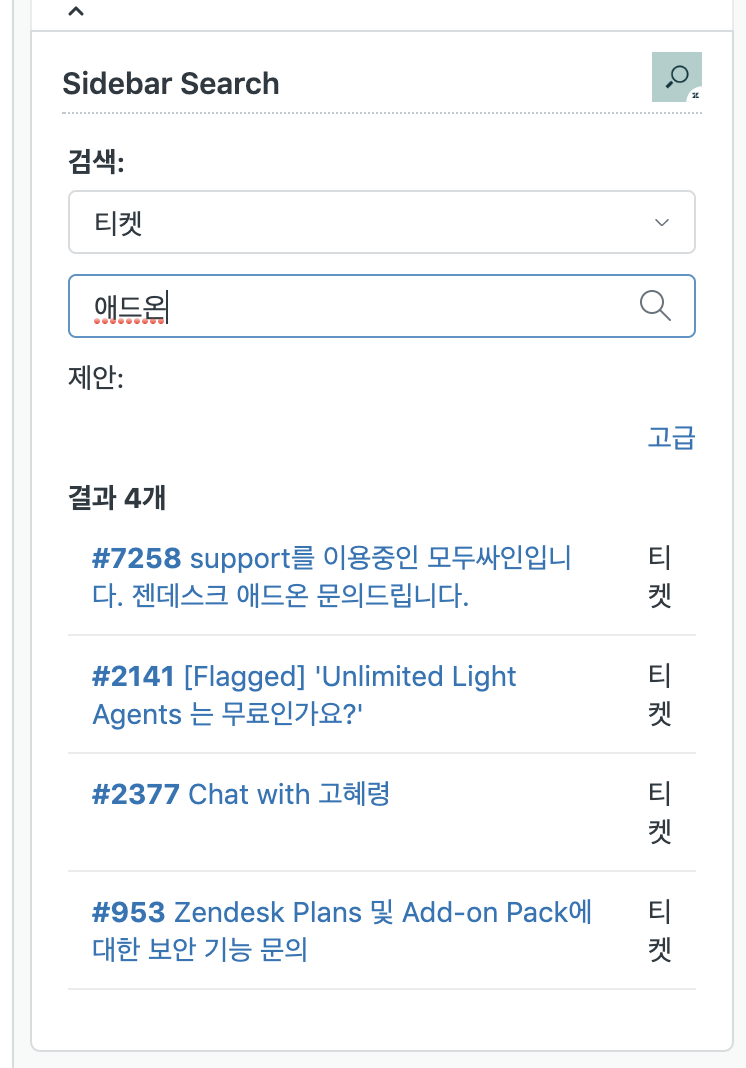The image size is (746, 1068).
Task: Click the 티켓 type label beside #2141
Action: click(659, 695)
